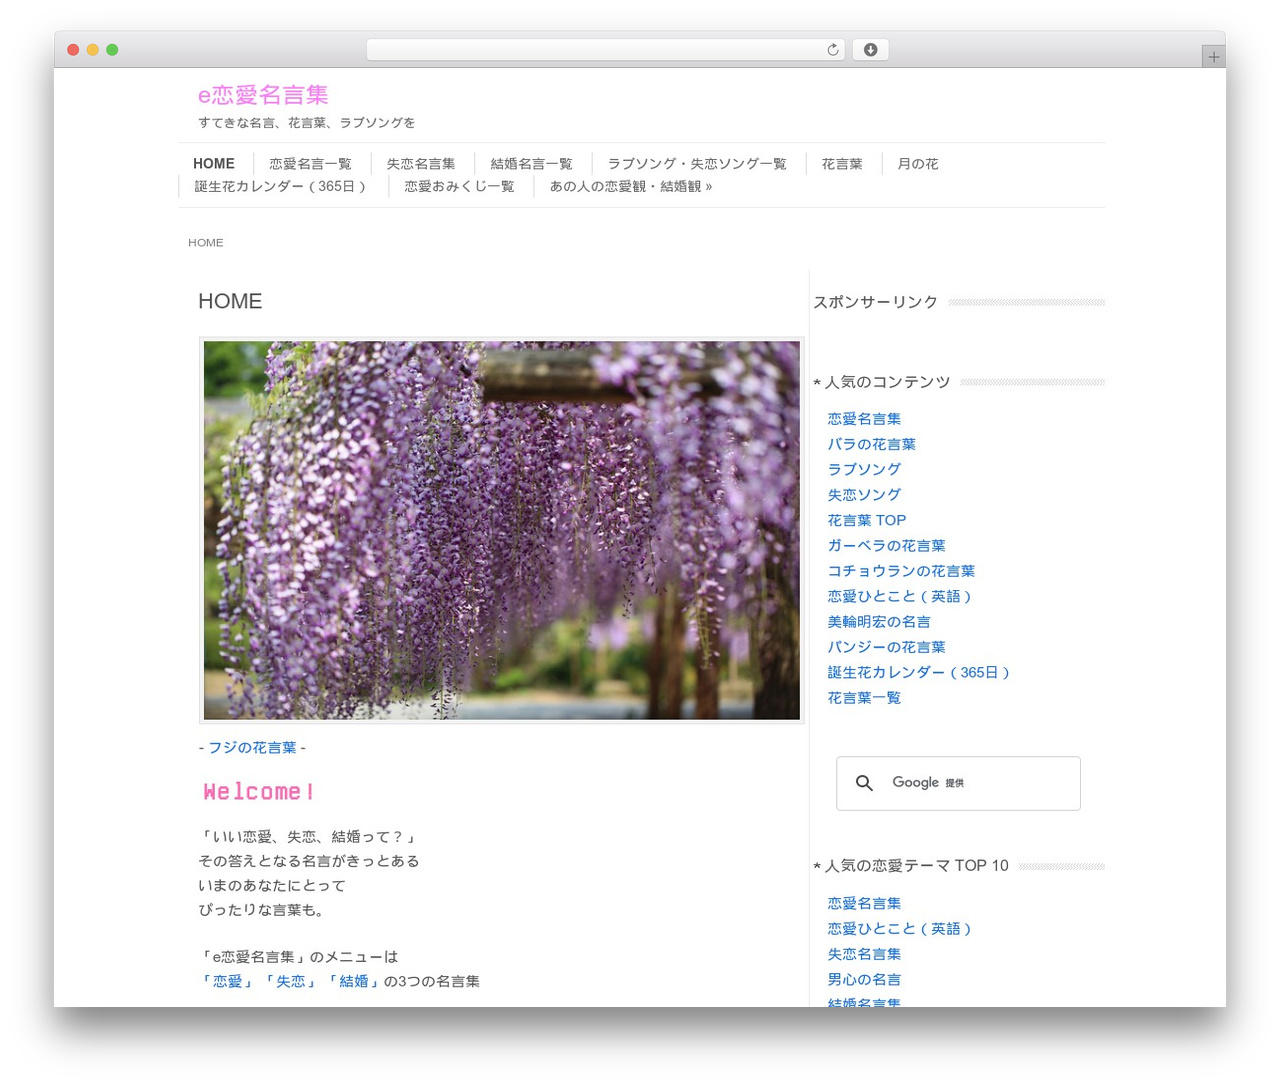Screen dimensions: 1280x1084
Task: Open the e恋愛名言集 site title
Action: pos(263,95)
